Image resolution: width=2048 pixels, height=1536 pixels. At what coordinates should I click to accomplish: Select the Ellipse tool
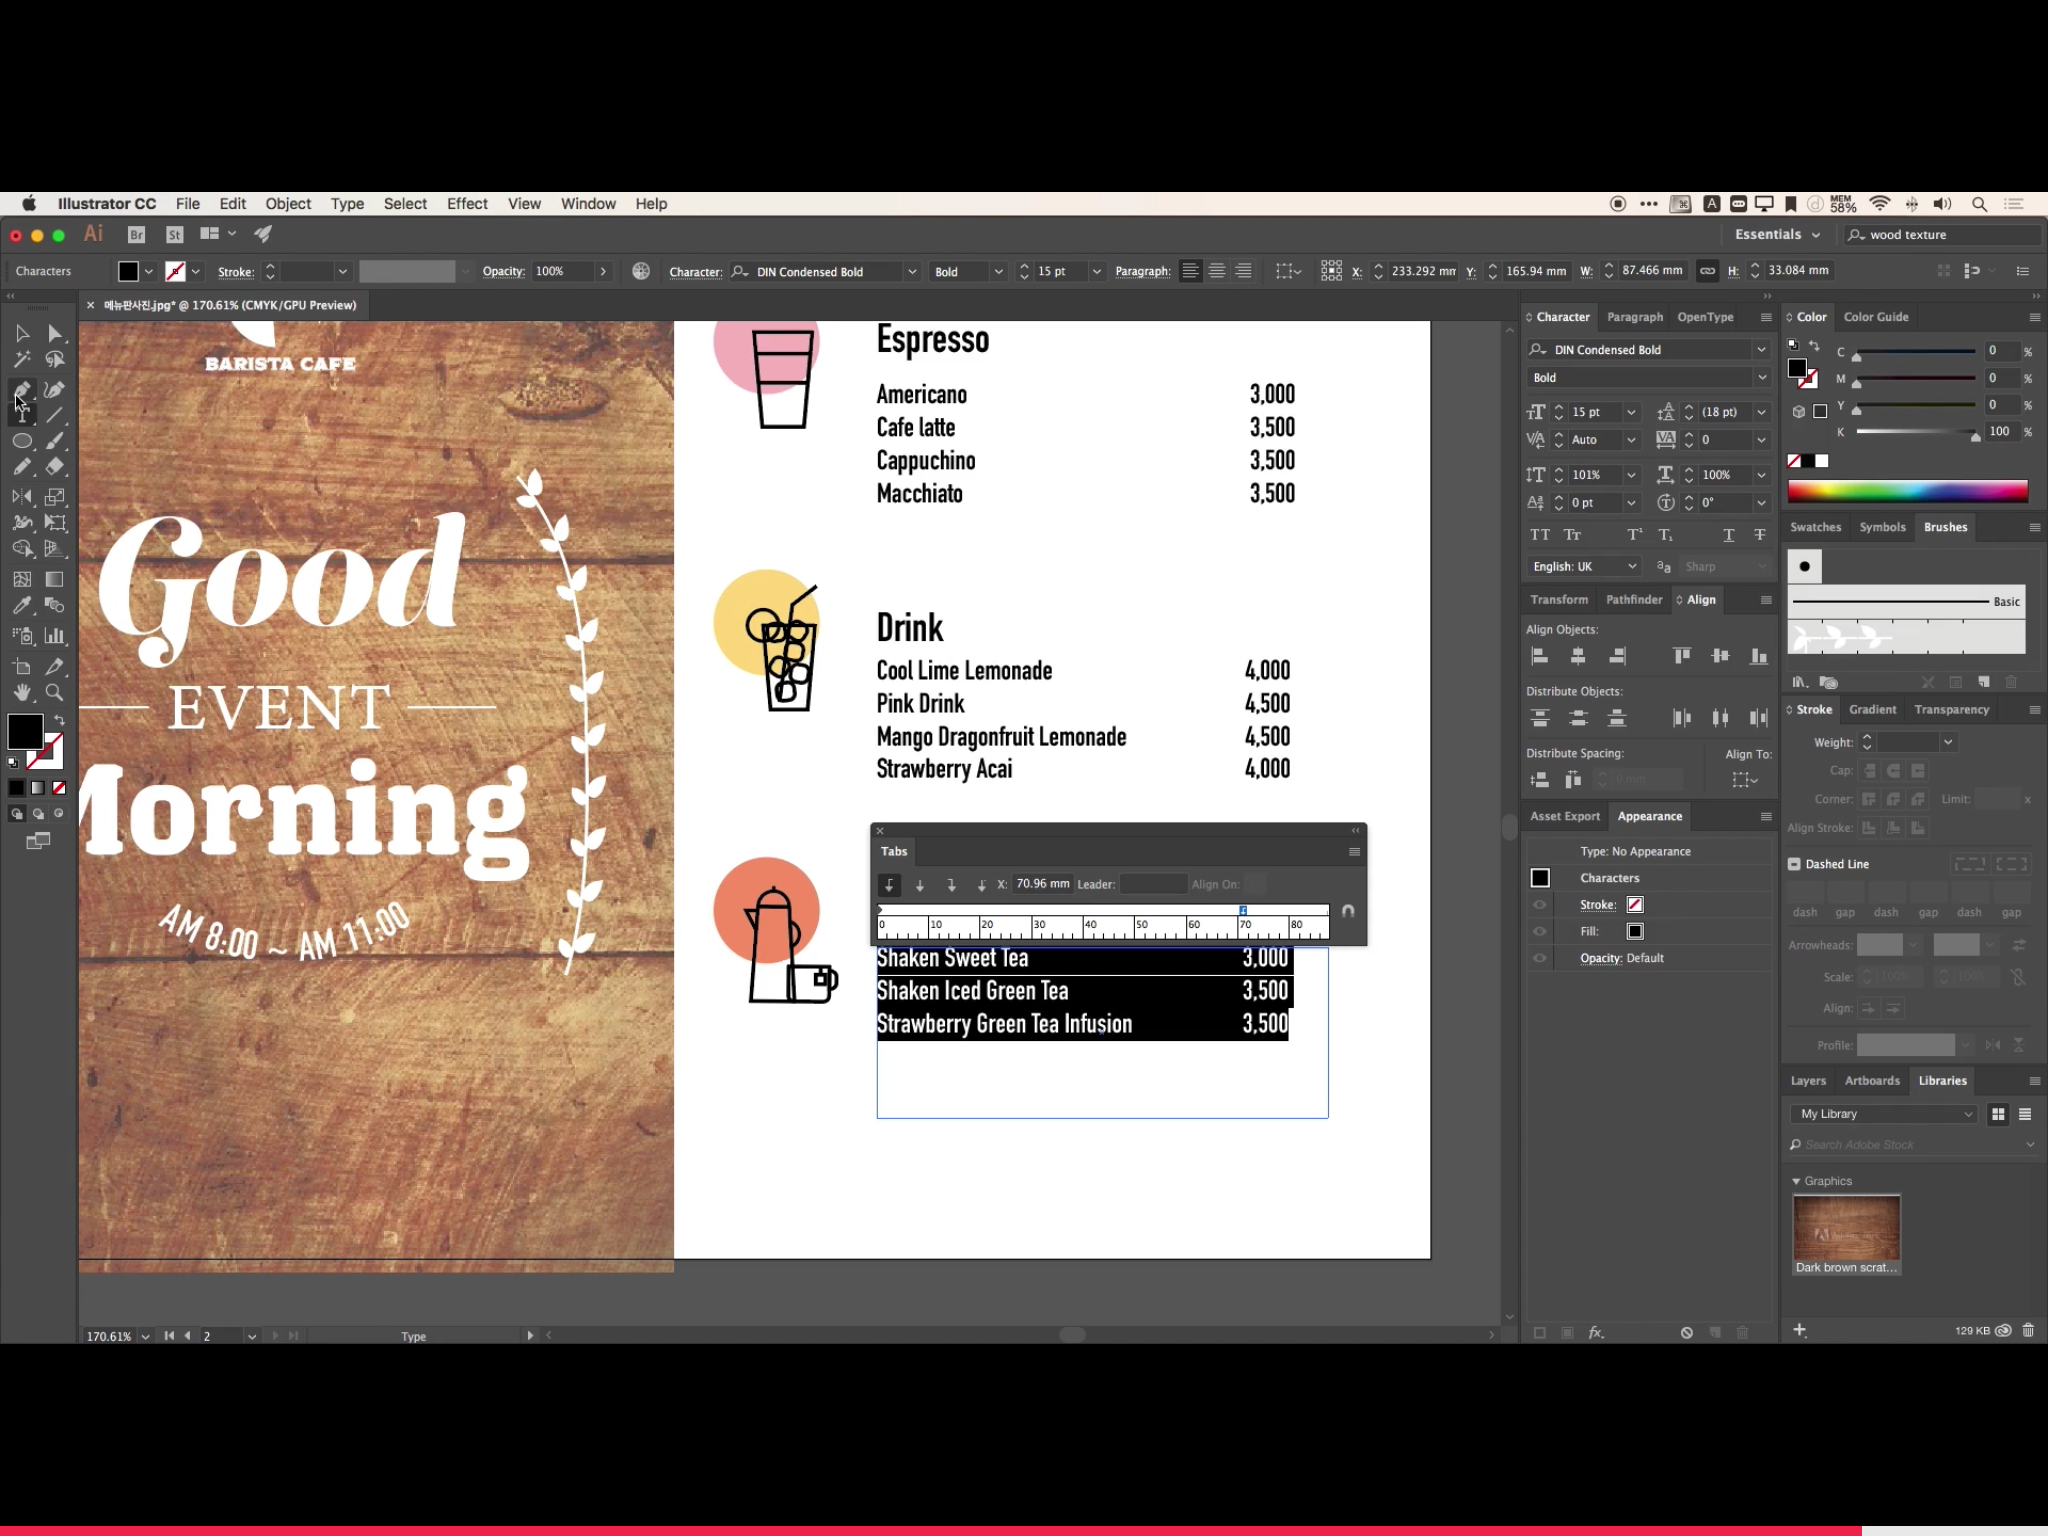(x=22, y=441)
